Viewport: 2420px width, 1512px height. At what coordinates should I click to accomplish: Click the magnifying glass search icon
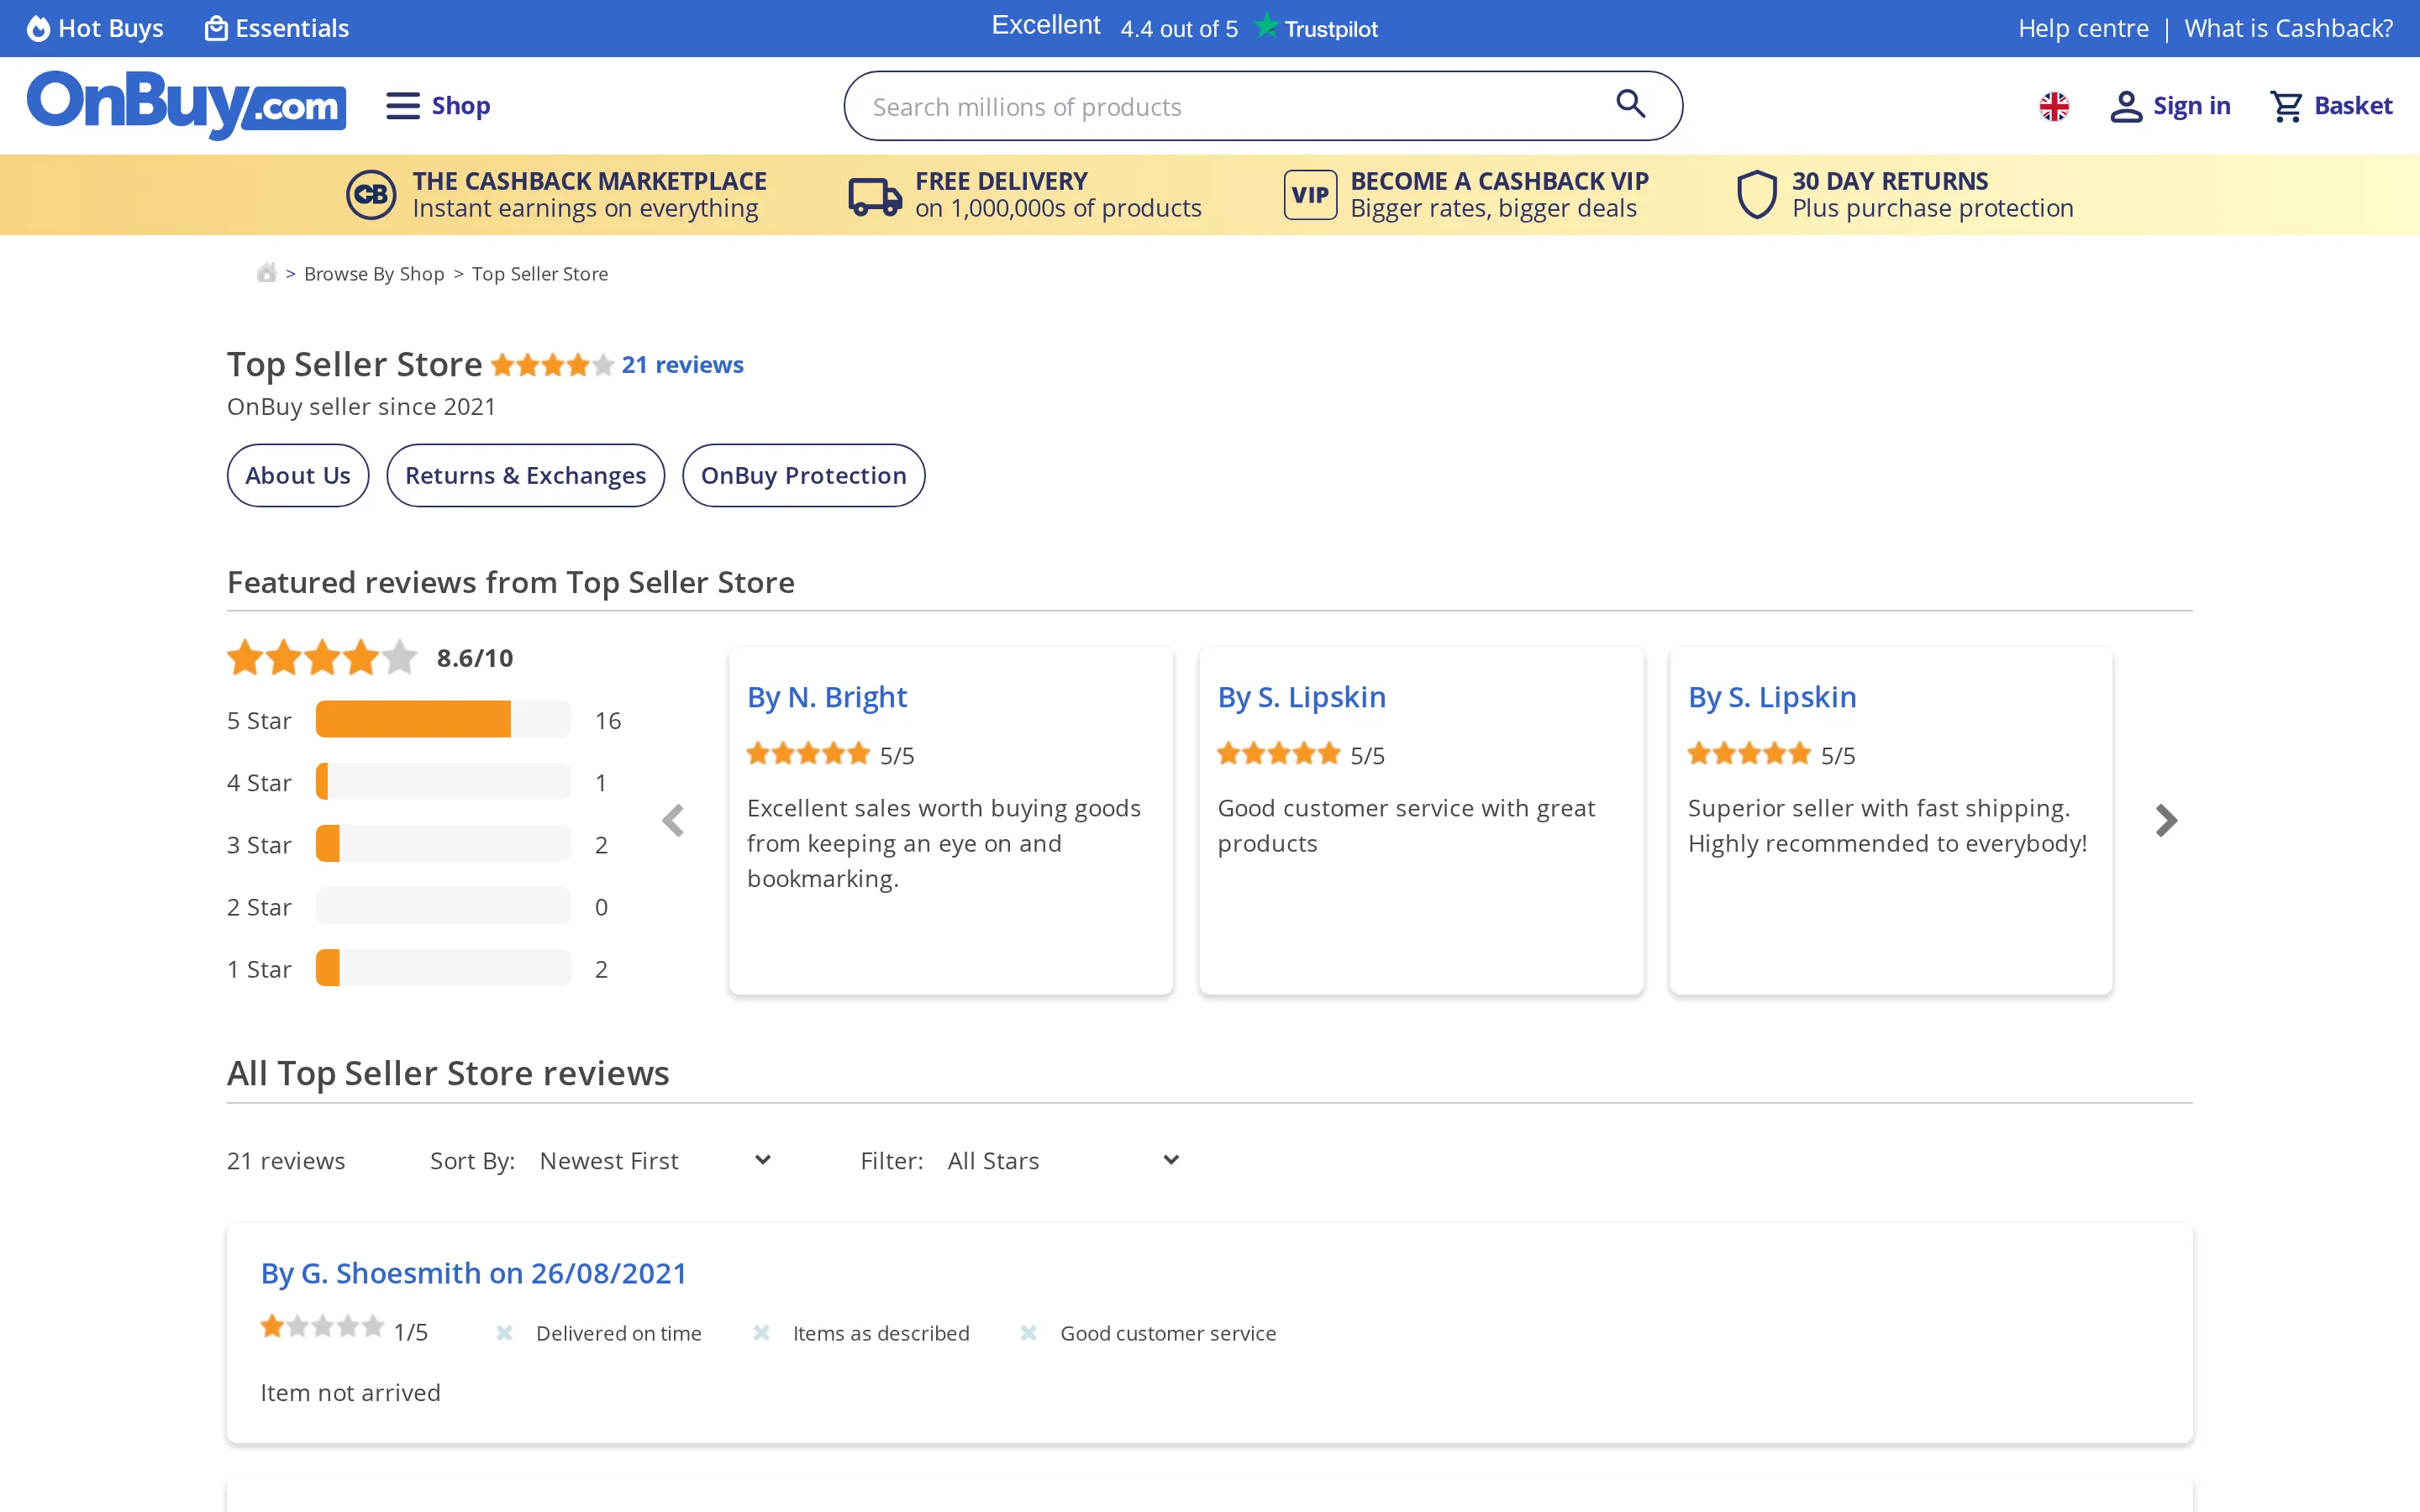click(x=1631, y=103)
